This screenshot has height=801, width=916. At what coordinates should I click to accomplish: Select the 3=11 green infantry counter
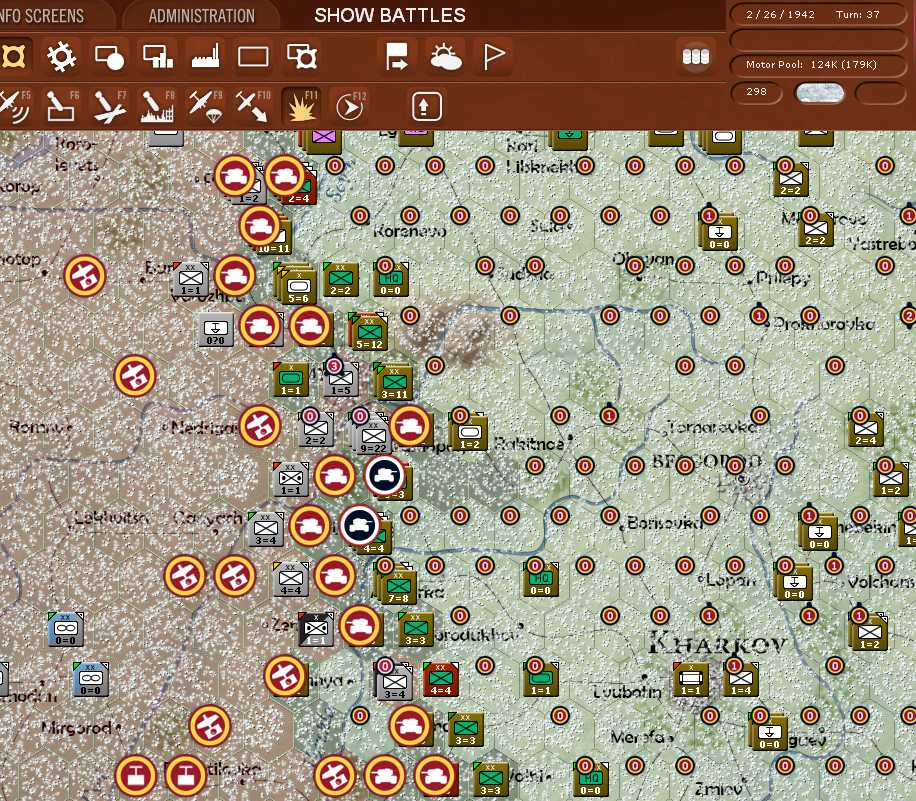coord(394,383)
